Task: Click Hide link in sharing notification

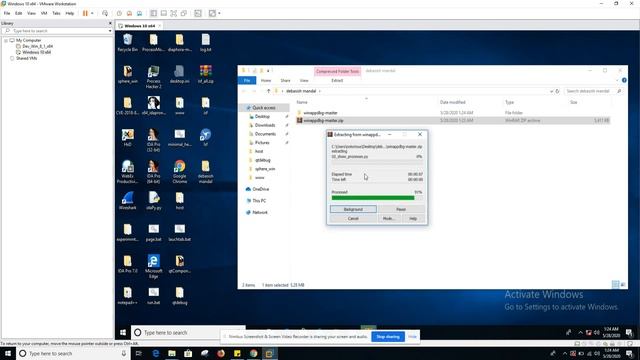Action: click(412, 337)
